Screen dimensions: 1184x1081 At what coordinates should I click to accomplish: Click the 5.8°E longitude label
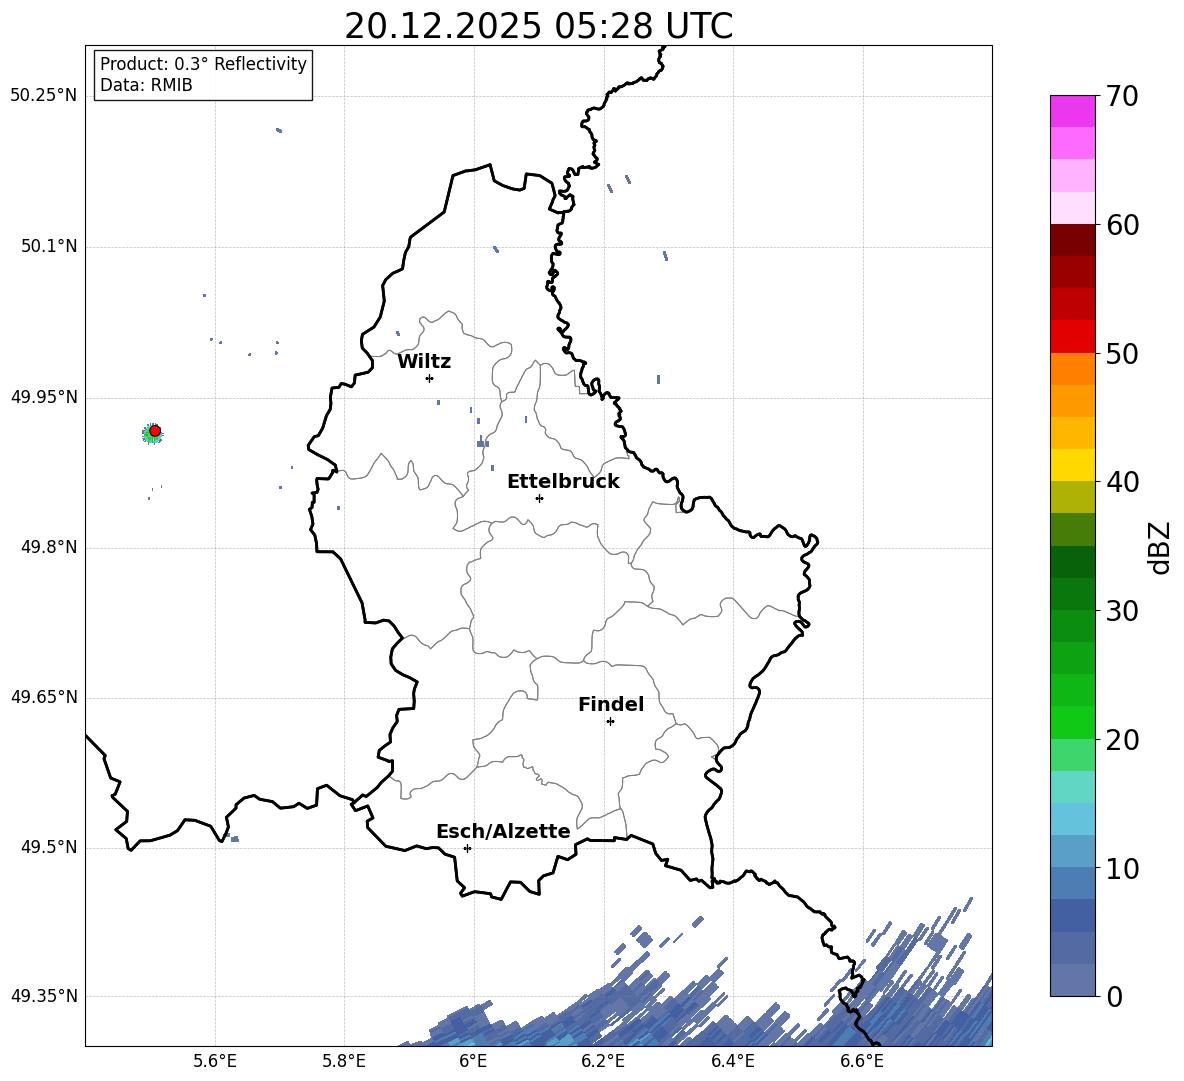point(344,1062)
